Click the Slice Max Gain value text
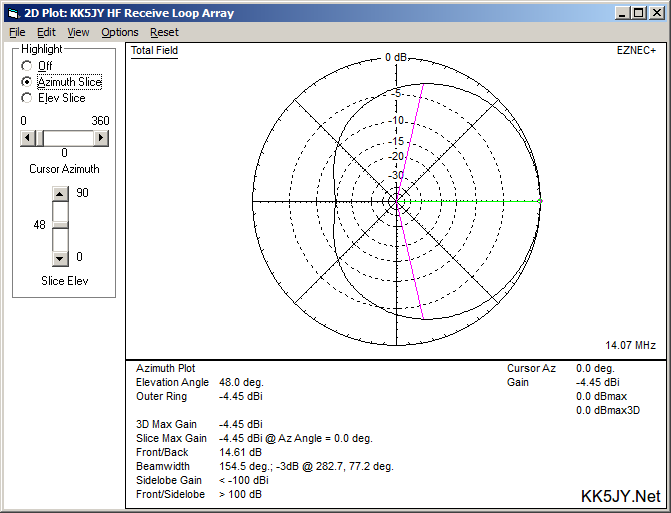The height and width of the screenshot is (513, 671). coord(296,438)
